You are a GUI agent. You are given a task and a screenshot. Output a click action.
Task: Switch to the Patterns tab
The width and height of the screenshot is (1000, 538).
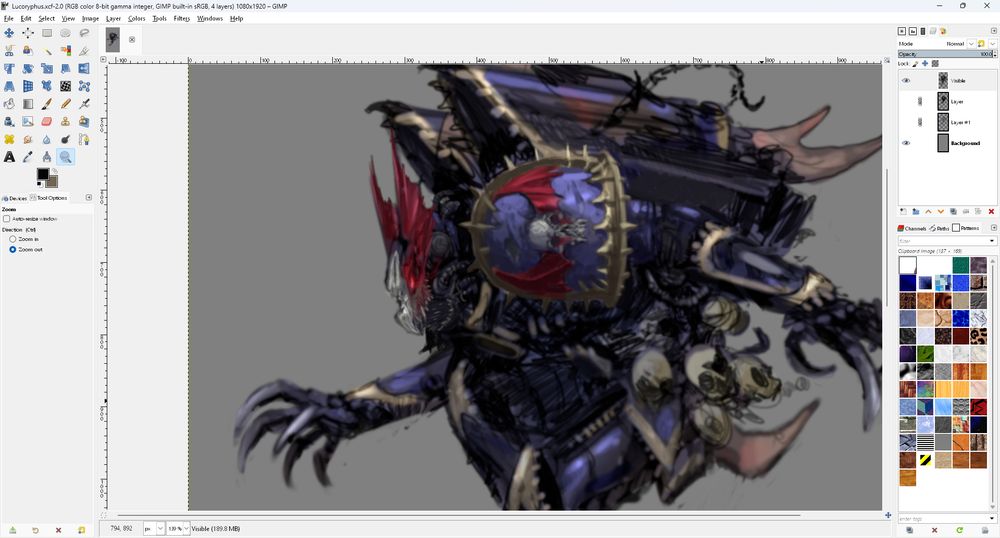[x=969, y=229]
